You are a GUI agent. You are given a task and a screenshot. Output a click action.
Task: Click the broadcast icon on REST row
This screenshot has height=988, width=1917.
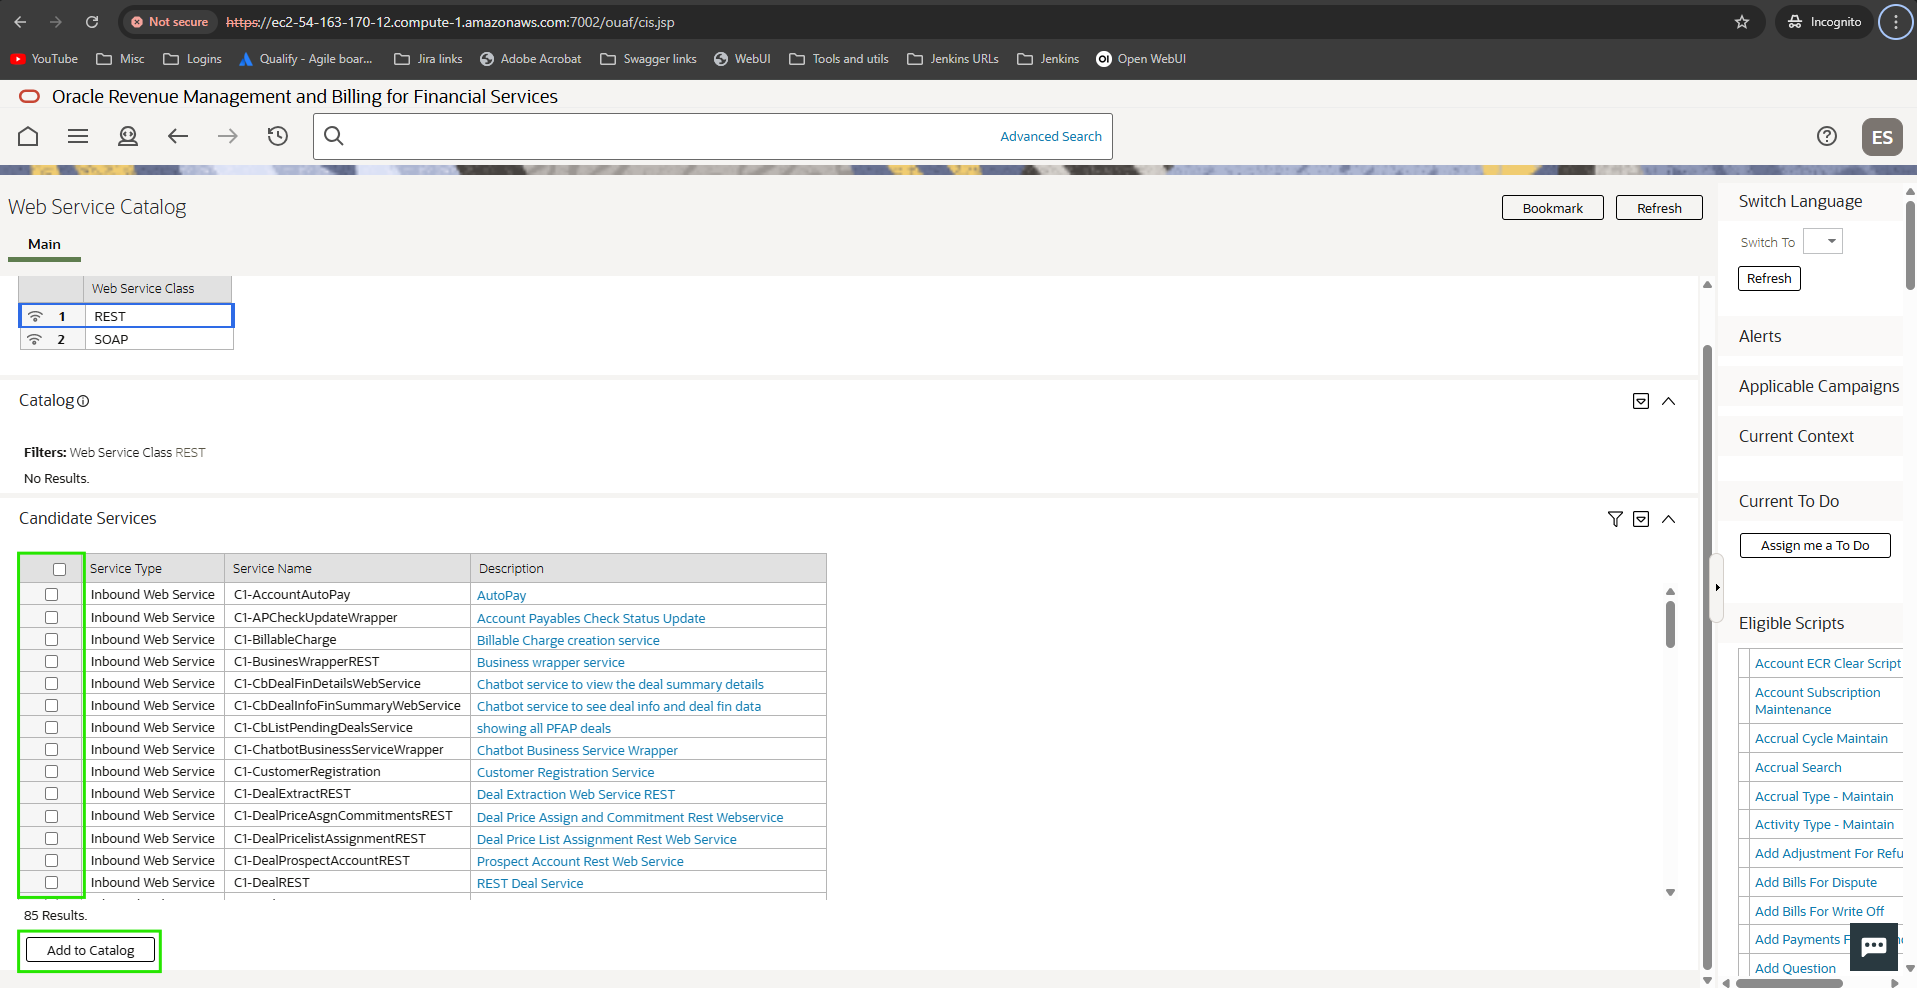tap(35, 316)
